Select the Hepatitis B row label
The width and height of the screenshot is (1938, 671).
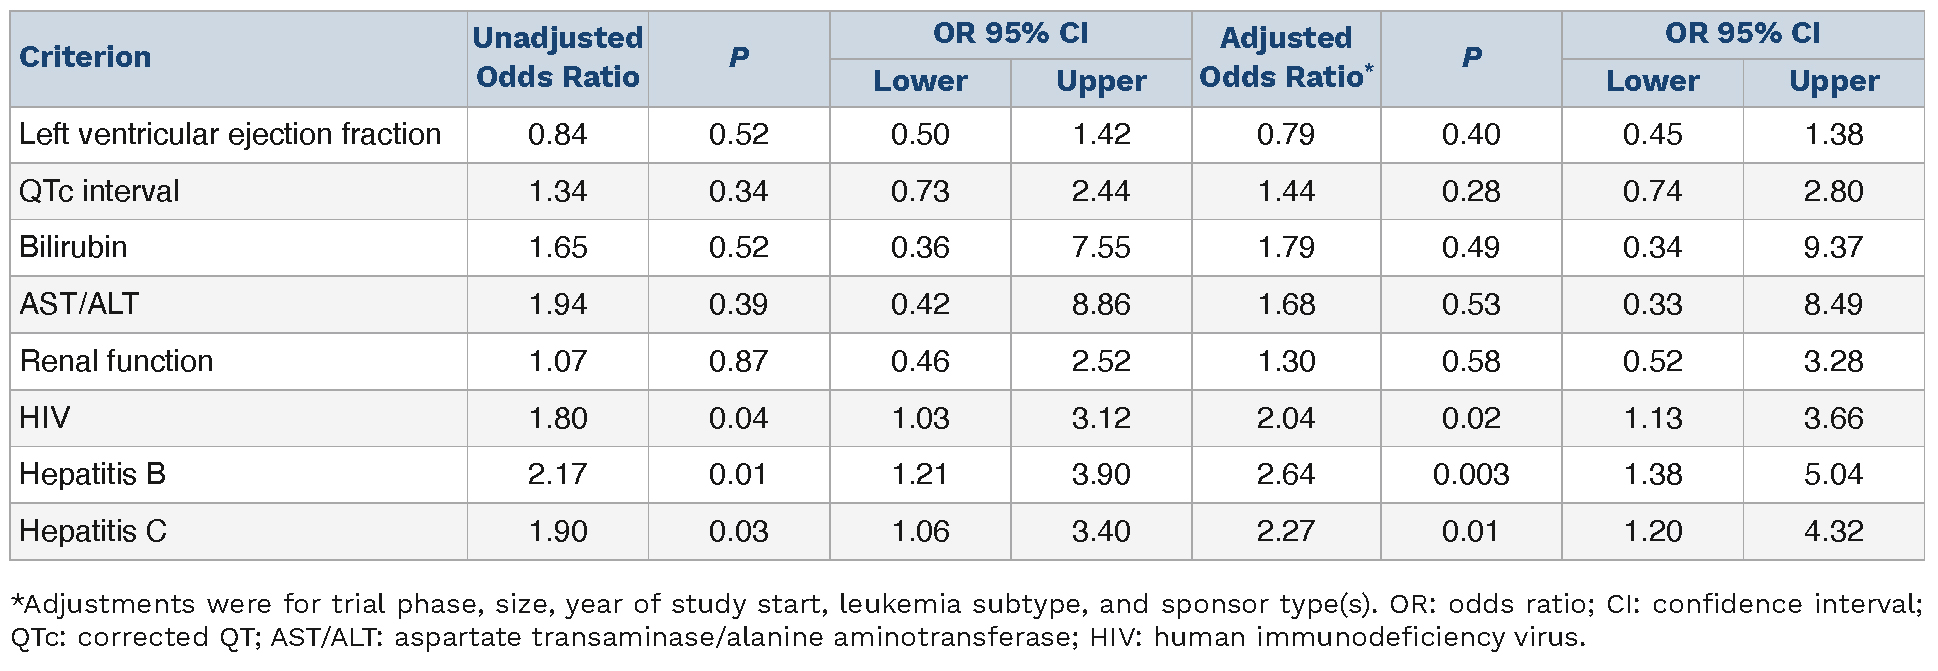[x=92, y=474]
